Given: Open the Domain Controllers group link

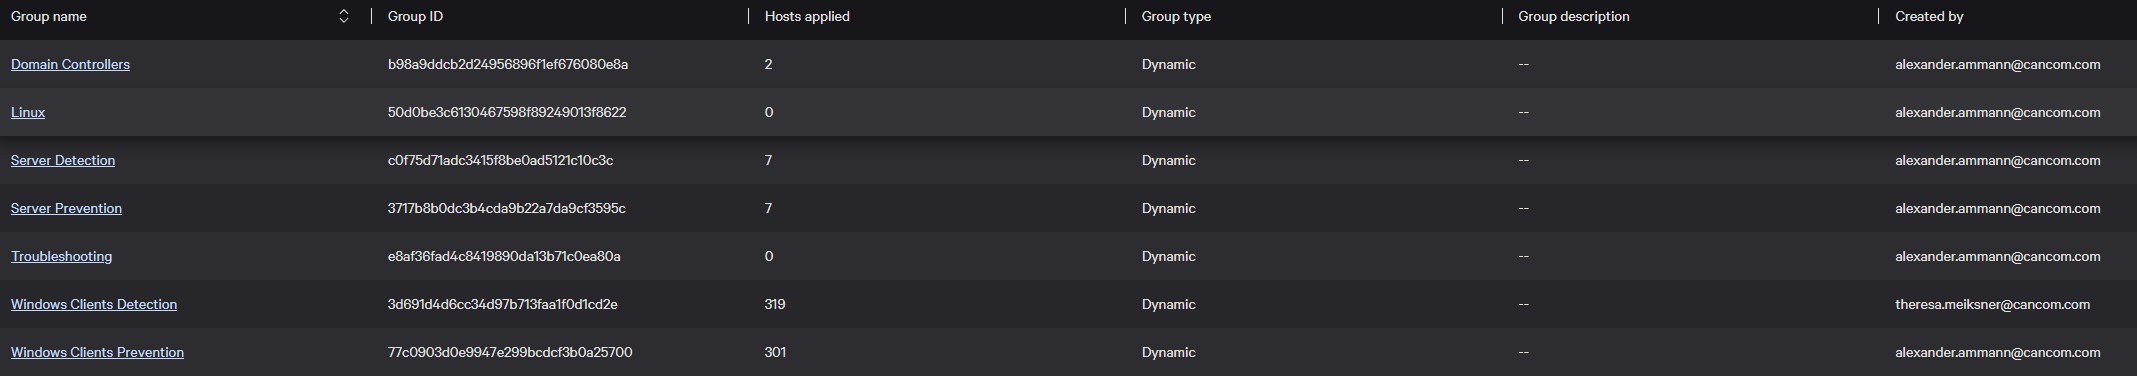Looking at the screenshot, I should [x=70, y=64].
